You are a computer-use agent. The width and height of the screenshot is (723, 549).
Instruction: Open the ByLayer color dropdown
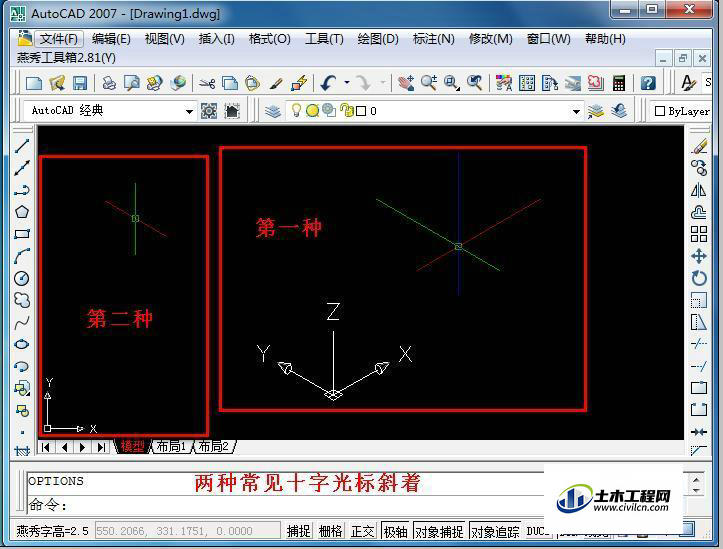click(682, 111)
